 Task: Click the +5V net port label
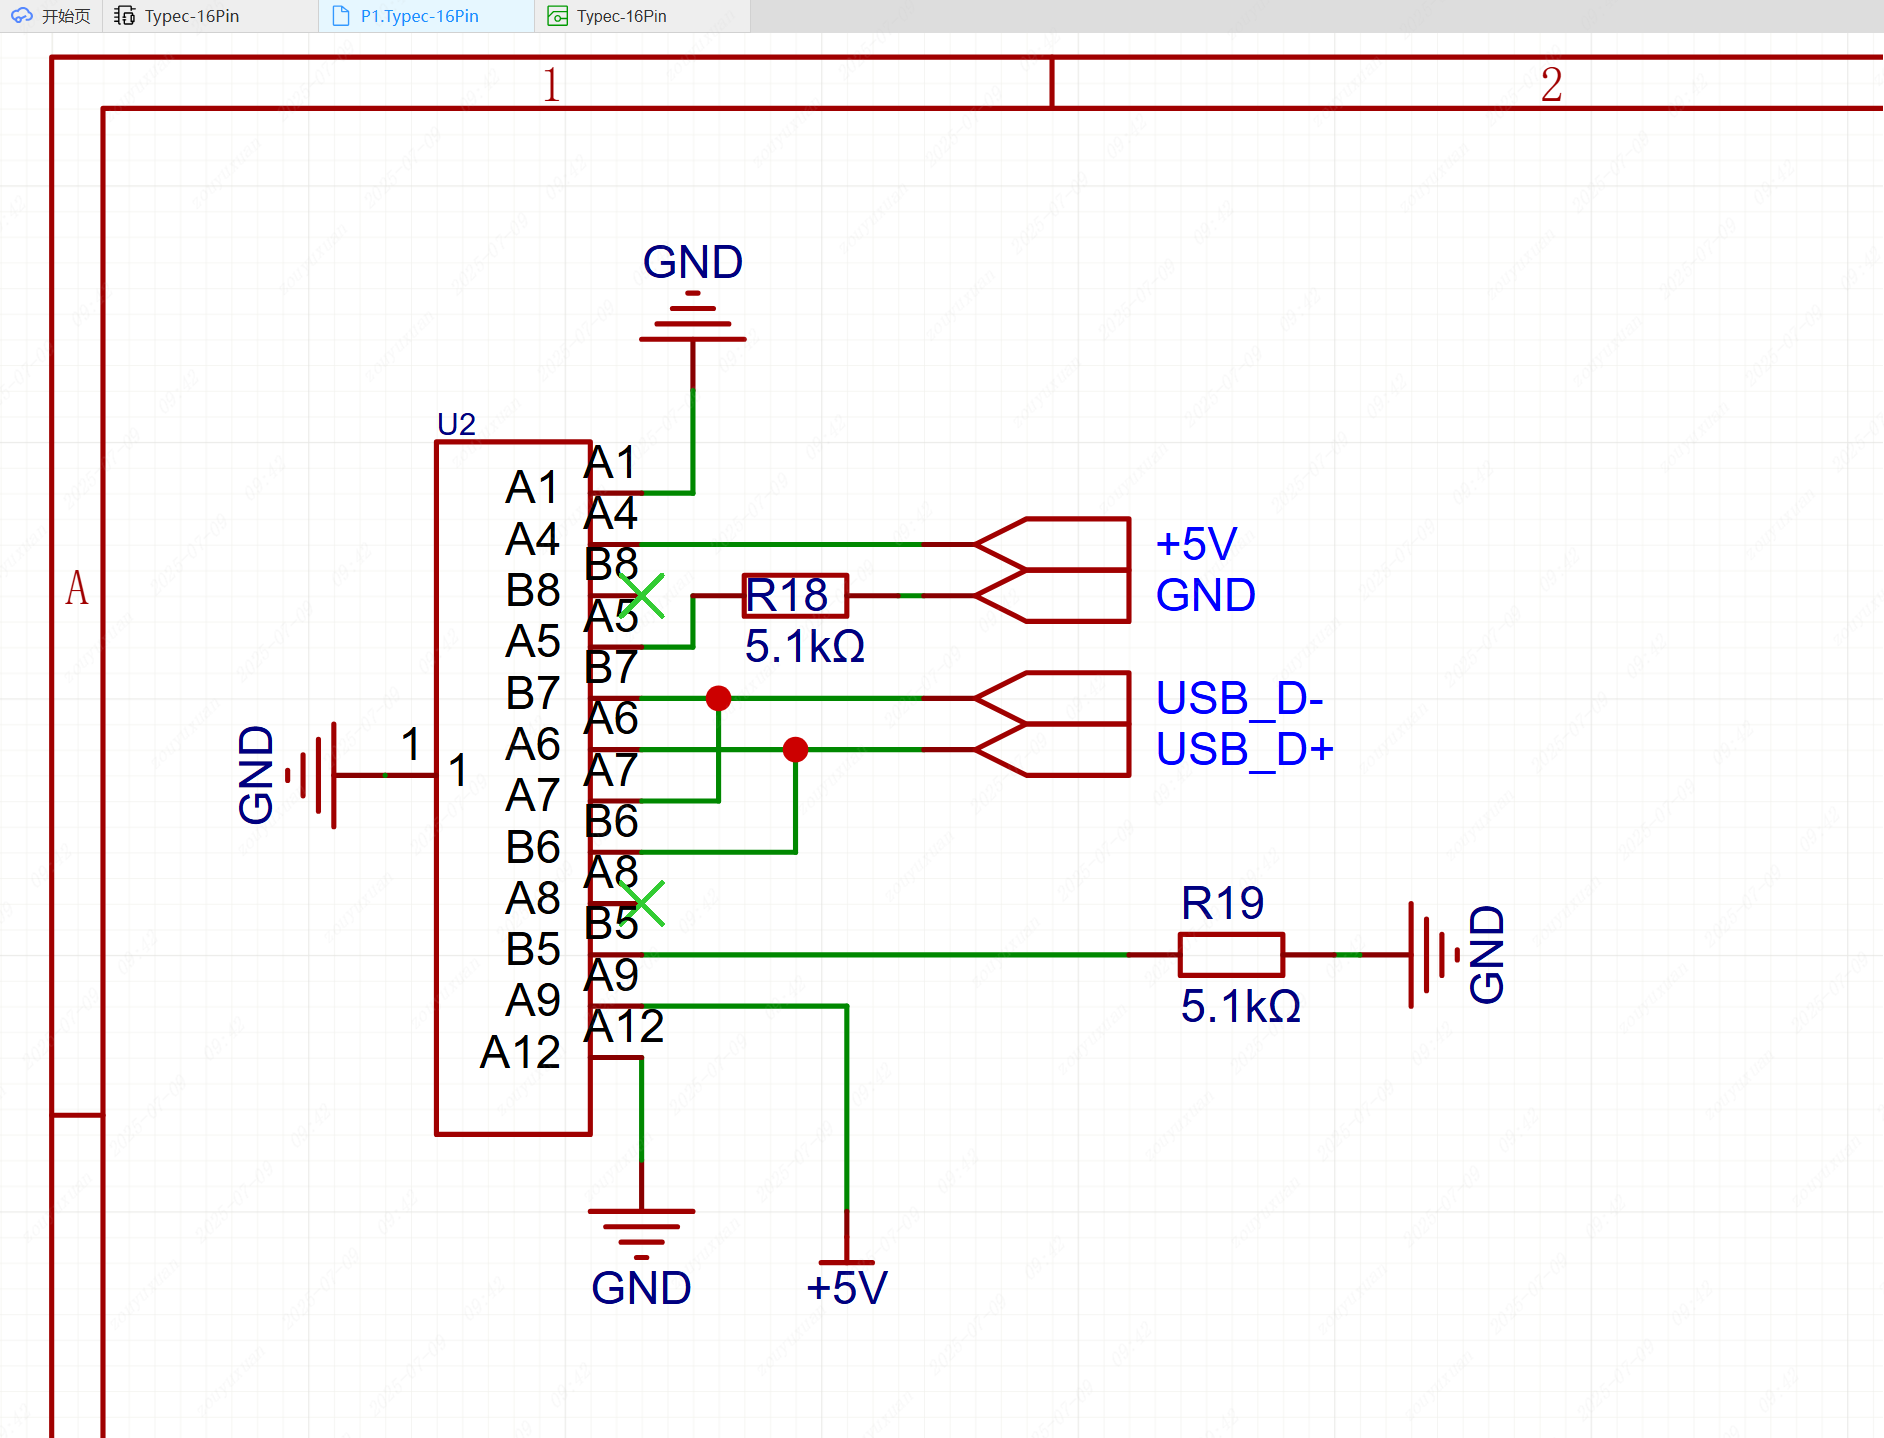tap(1052, 544)
